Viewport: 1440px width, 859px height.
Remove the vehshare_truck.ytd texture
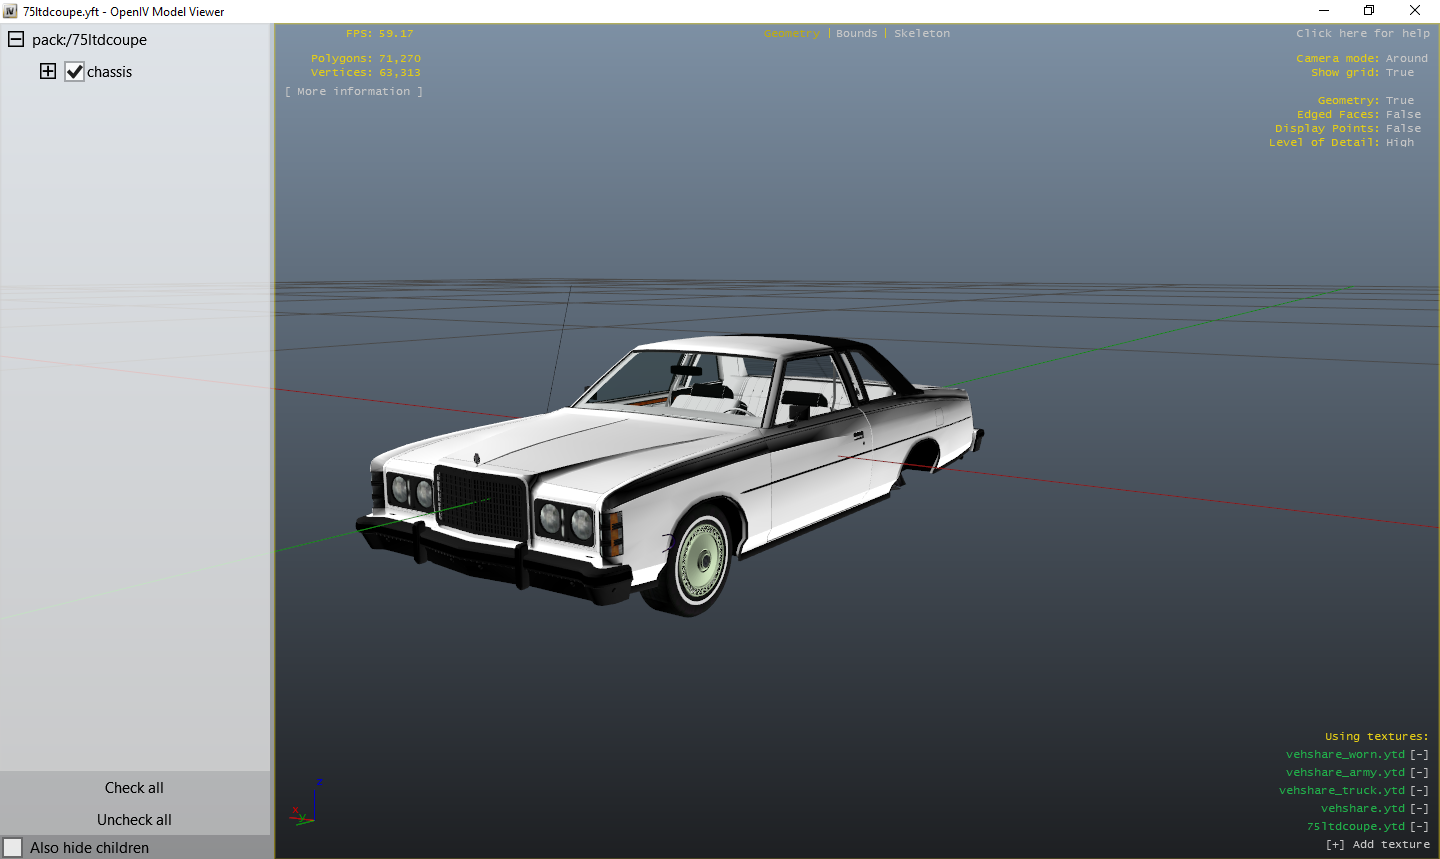pyautogui.click(x=1419, y=789)
